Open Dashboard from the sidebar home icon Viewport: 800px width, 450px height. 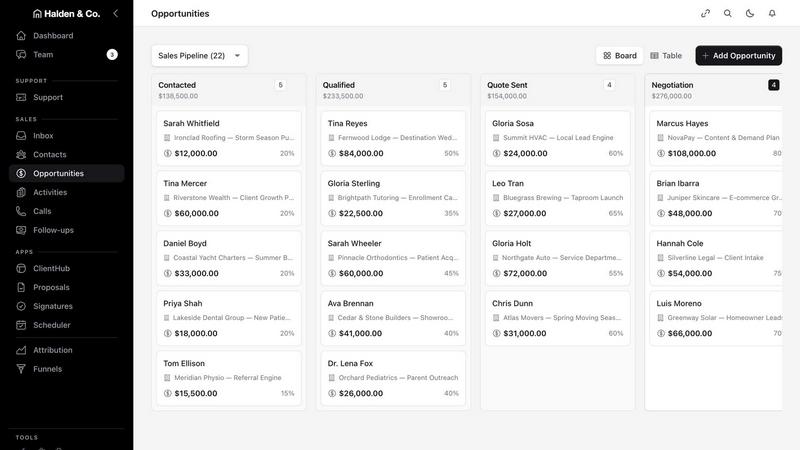[21, 35]
